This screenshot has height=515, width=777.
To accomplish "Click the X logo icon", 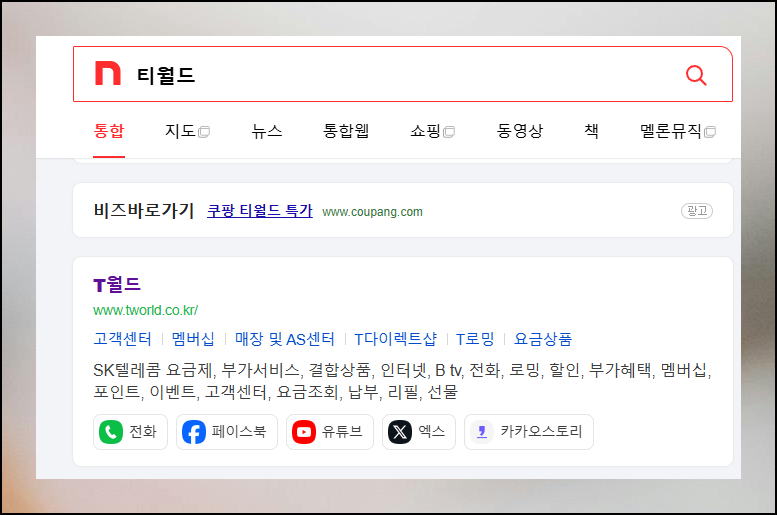I will tap(400, 432).
